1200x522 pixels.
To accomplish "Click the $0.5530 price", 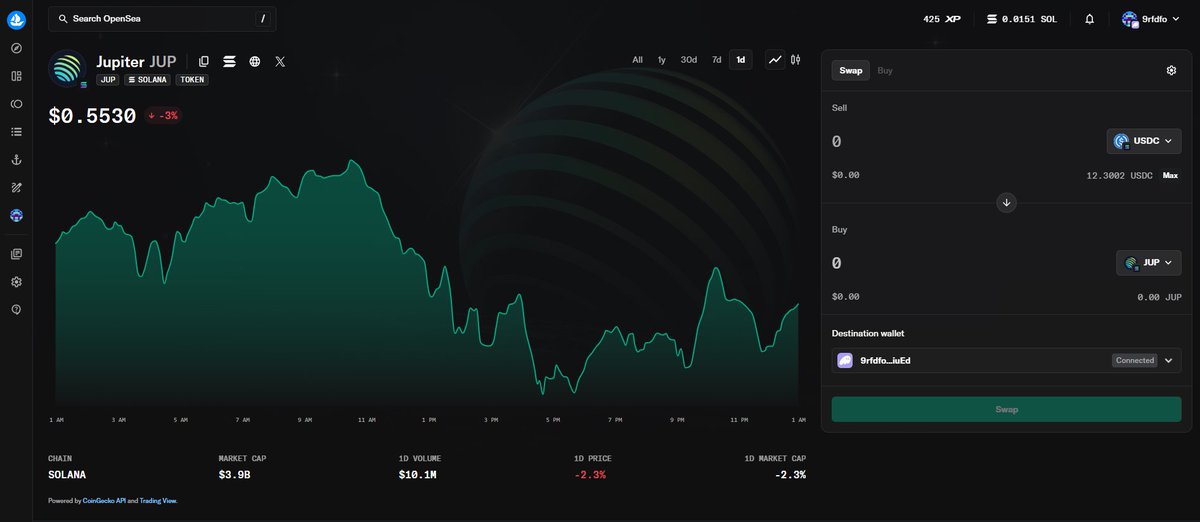I will tap(92, 116).
